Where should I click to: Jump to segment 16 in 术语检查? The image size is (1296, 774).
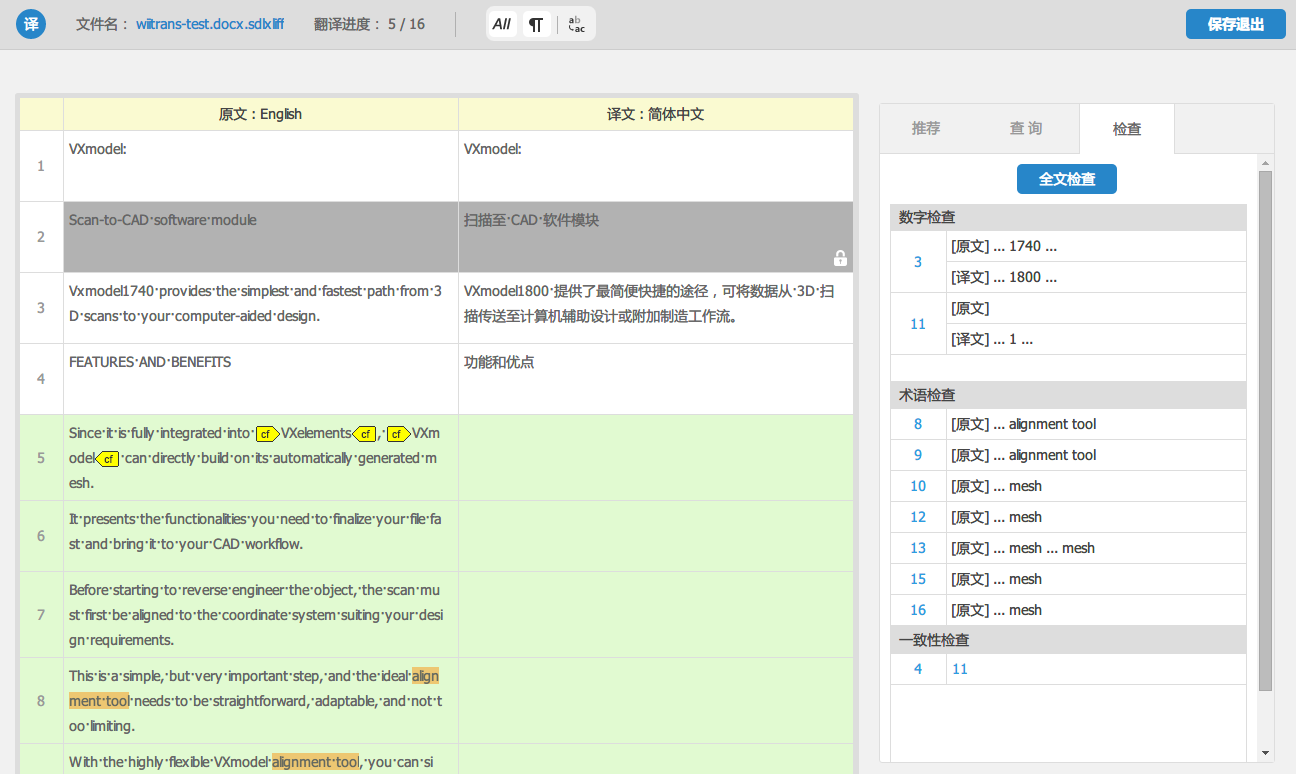tap(918, 610)
